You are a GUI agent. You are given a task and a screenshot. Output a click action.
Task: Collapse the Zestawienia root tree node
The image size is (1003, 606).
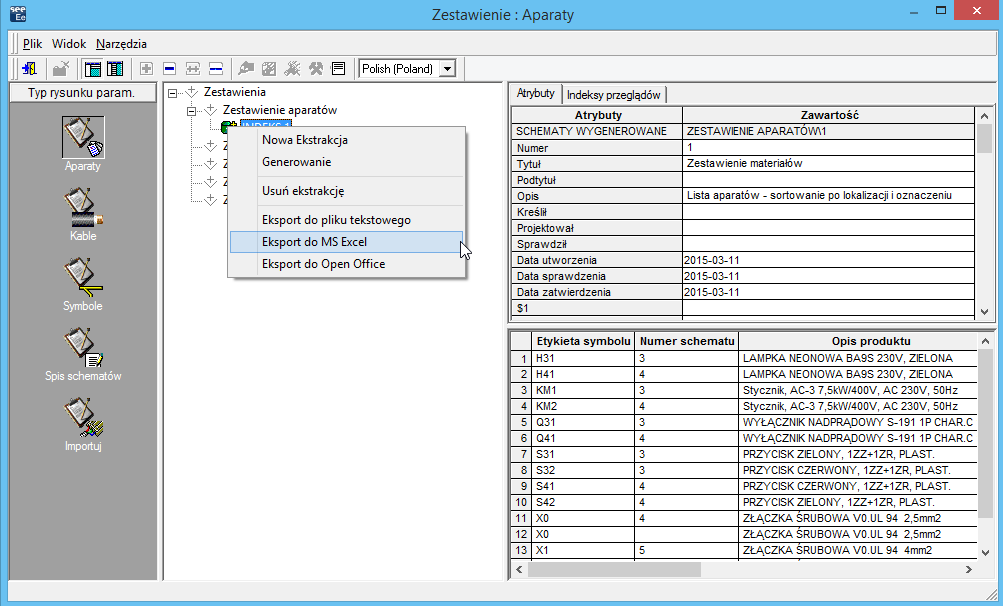tap(172, 93)
